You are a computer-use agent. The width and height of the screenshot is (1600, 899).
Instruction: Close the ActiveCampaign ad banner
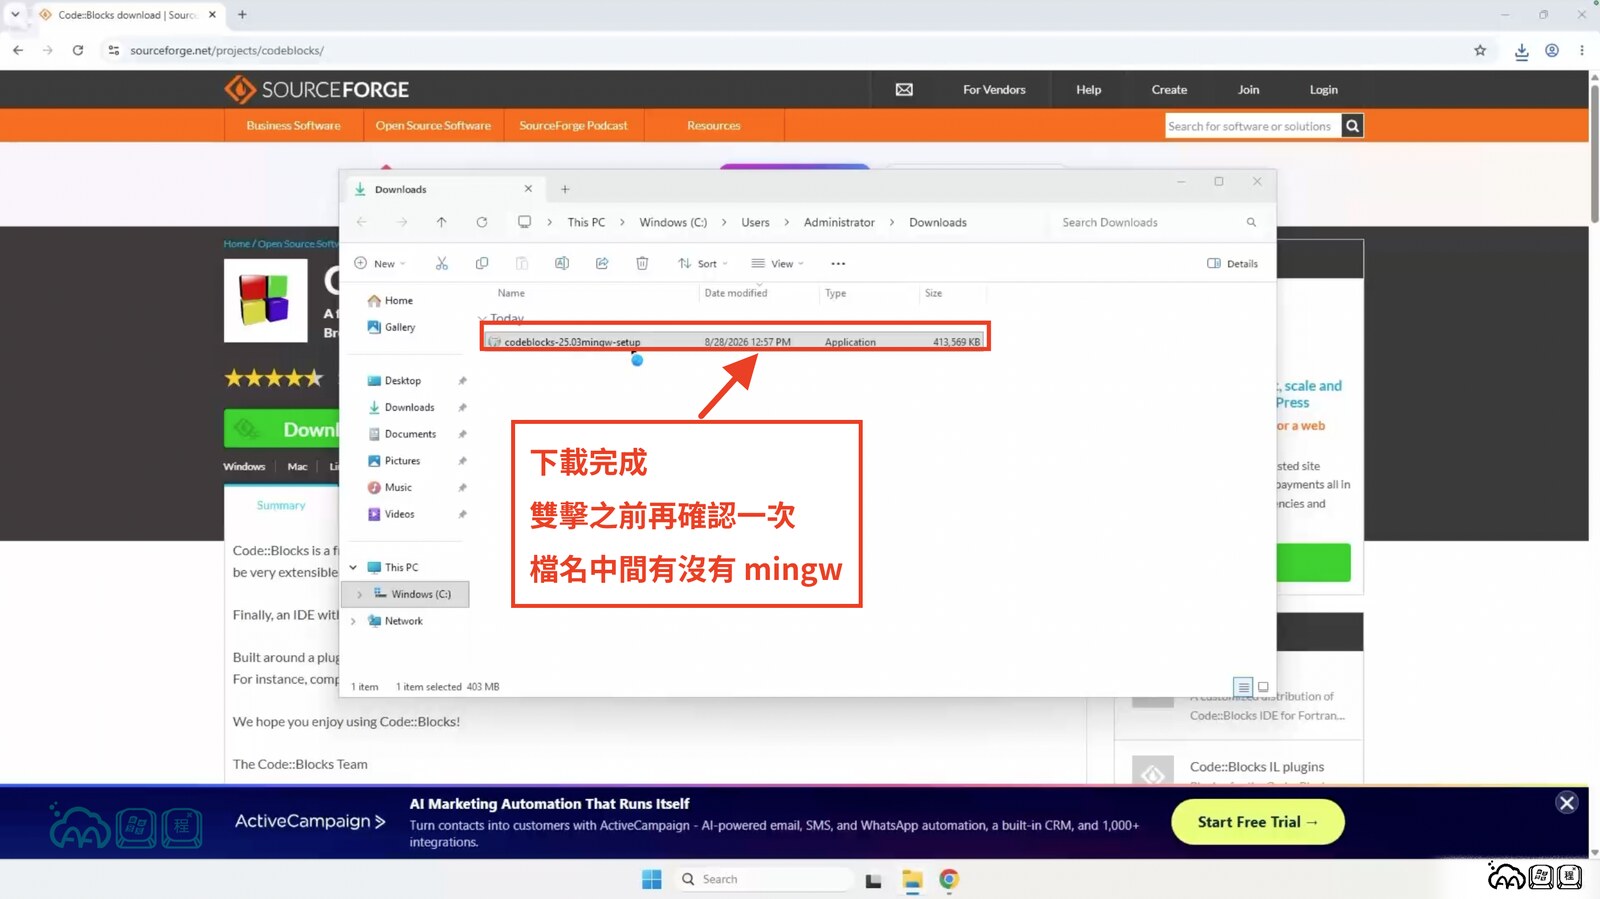pyautogui.click(x=1567, y=802)
